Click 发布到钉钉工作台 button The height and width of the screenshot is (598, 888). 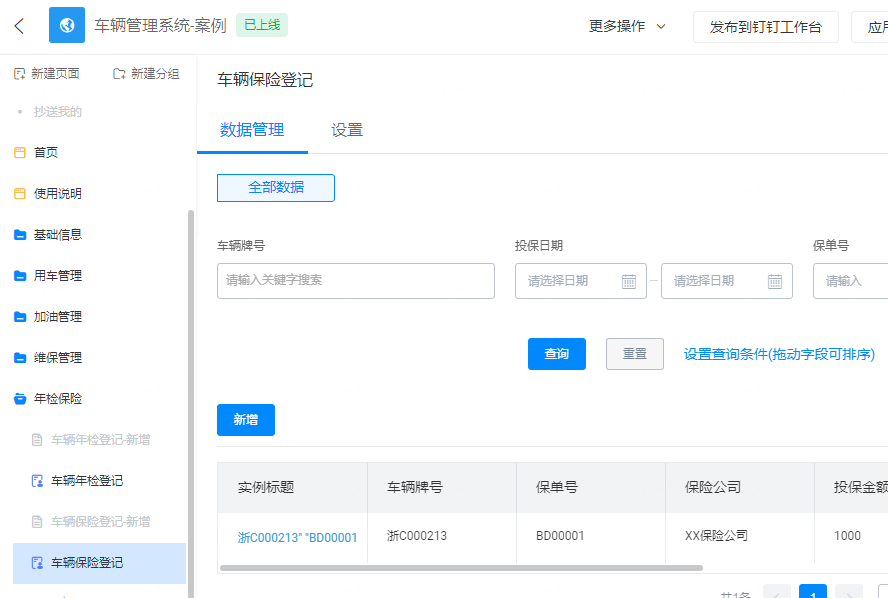(x=766, y=27)
